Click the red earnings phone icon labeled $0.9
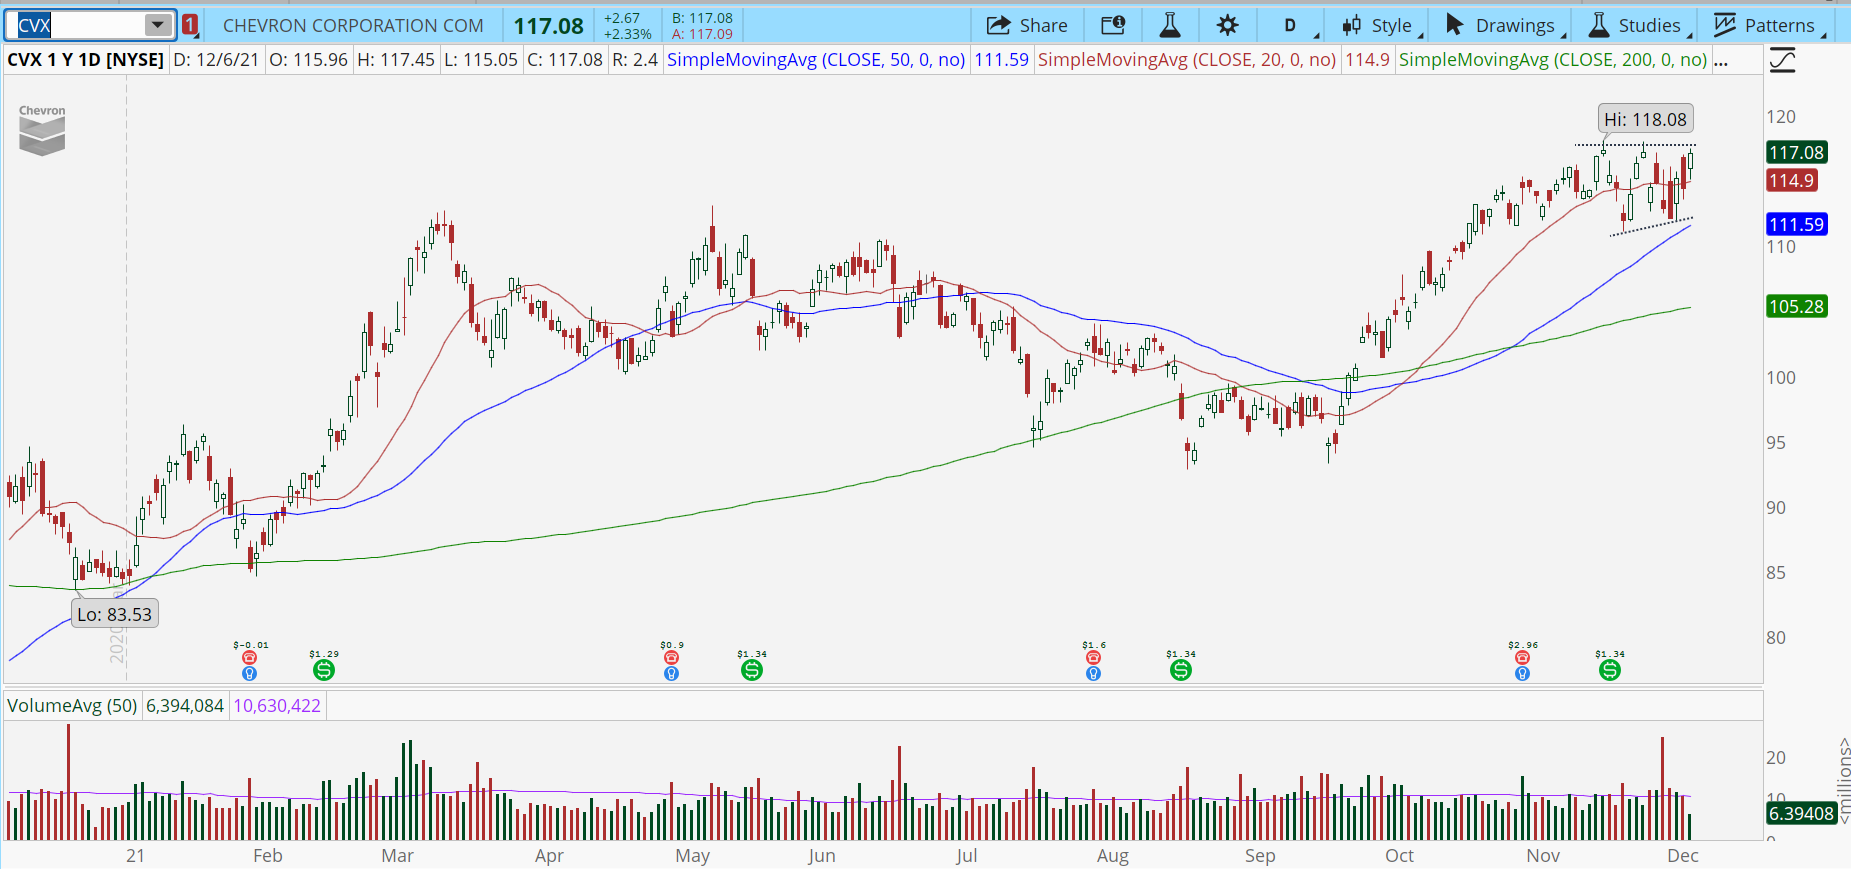 coord(672,657)
